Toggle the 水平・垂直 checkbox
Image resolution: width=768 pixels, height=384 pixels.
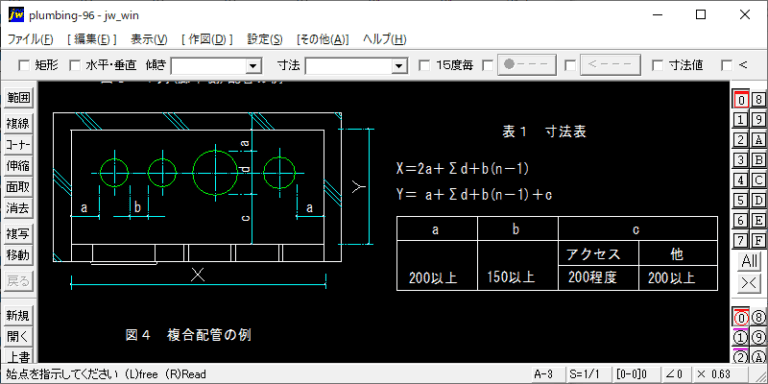[x=74, y=65]
